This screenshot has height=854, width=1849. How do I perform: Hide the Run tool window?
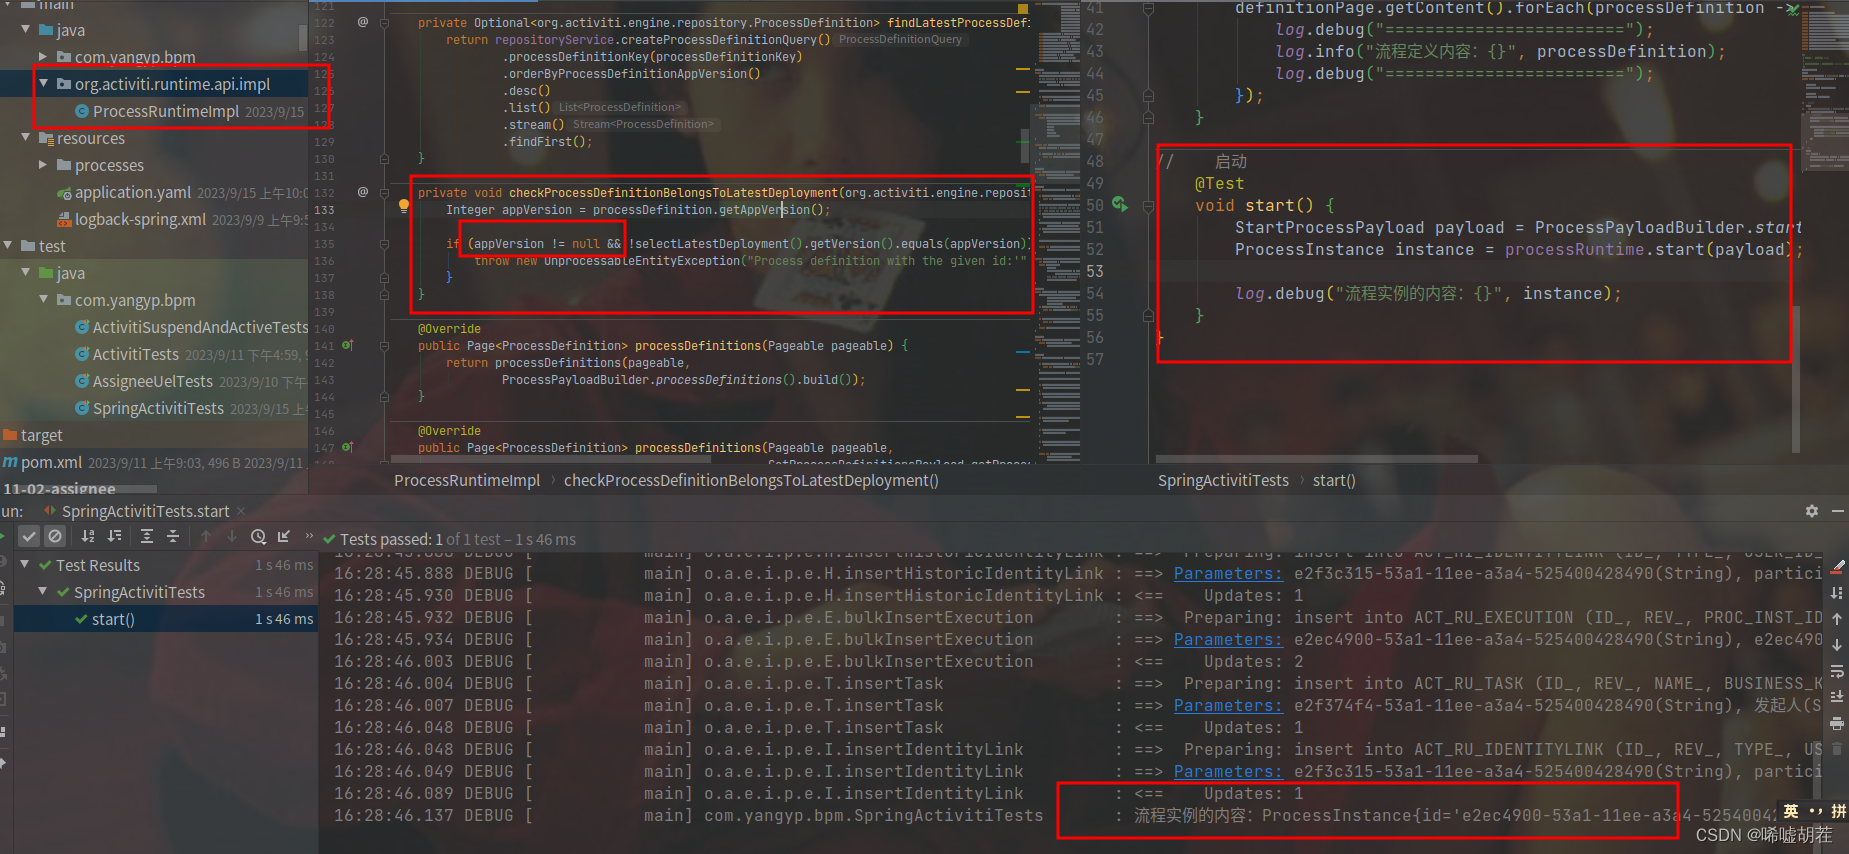[x=1838, y=511]
